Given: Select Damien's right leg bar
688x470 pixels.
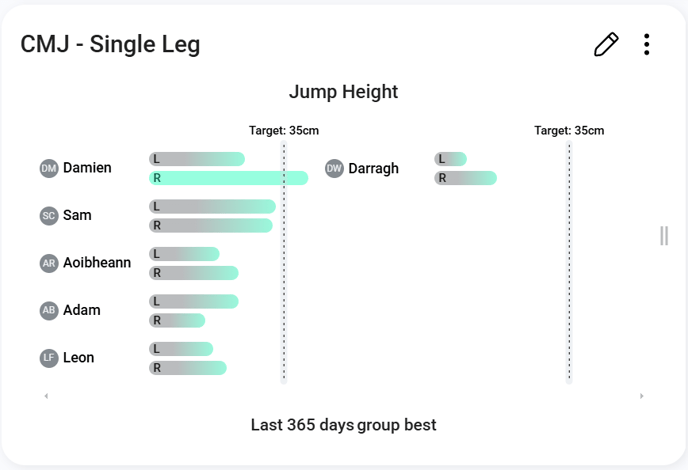Looking at the screenshot, I should (228, 178).
